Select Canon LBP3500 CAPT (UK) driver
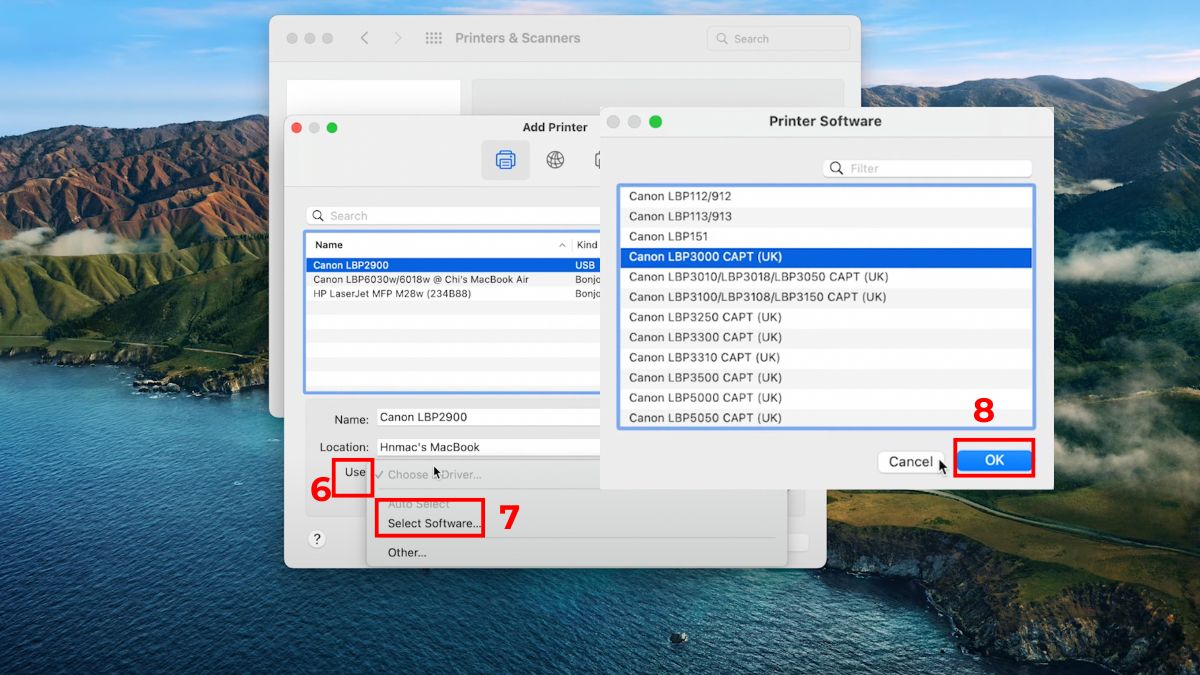 826,377
